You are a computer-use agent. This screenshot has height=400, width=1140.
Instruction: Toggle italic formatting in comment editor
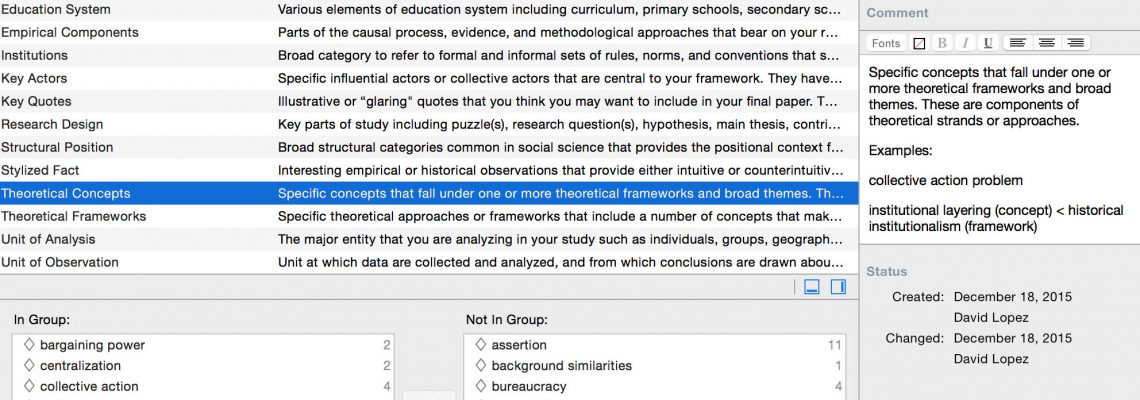pos(965,43)
